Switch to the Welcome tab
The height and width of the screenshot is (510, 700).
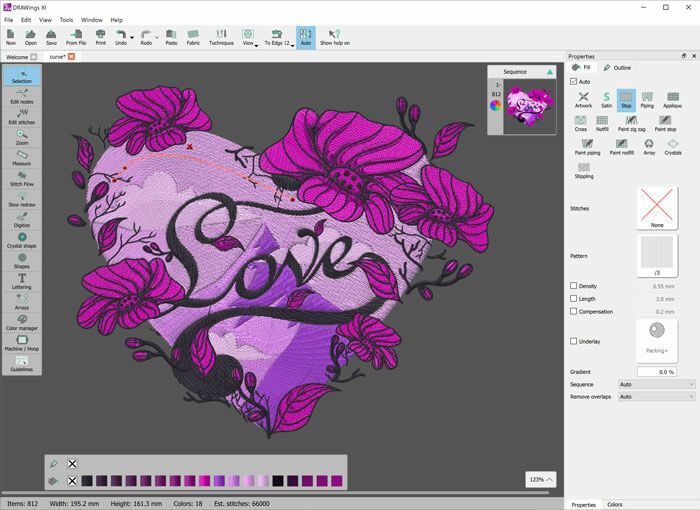coord(17,57)
